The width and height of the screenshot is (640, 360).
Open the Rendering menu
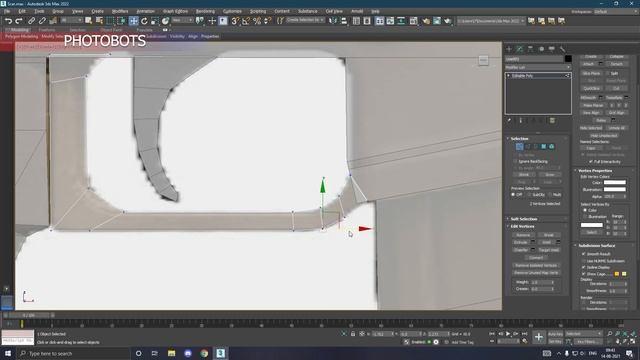pos(205,11)
